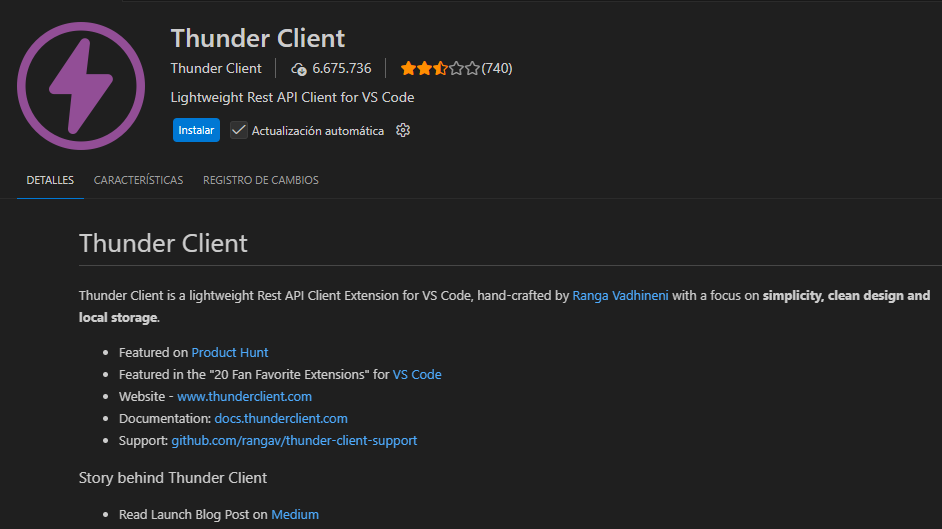Open the Medium launch blog link
This screenshot has width=942, height=529.
(x=295, y=514)
